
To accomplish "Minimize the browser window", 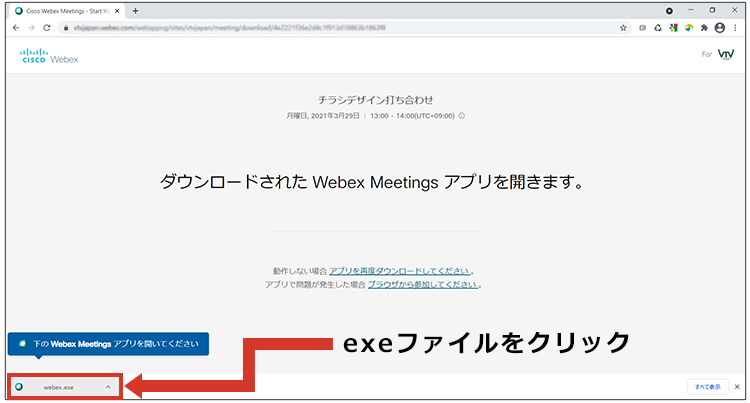I will pos(691,10).
